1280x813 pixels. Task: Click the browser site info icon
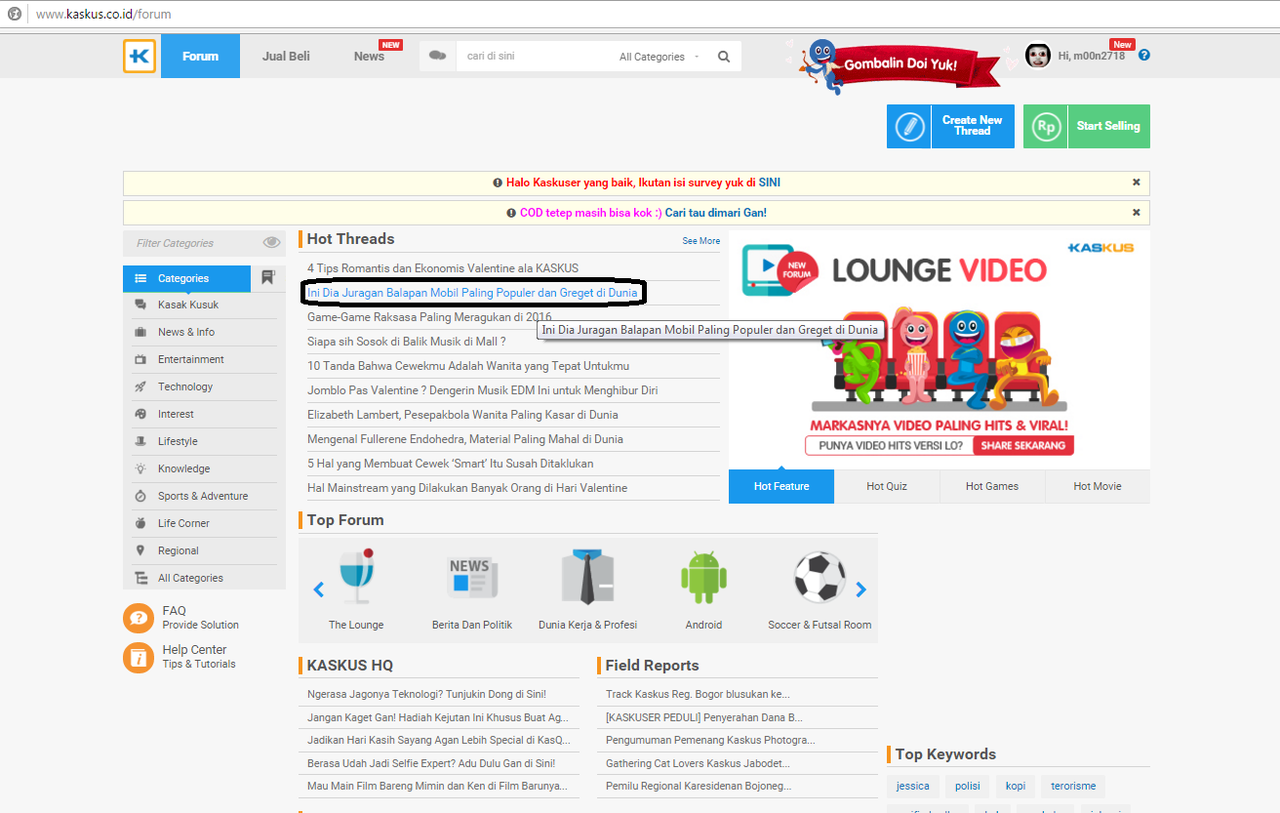(x=15, y=14)
